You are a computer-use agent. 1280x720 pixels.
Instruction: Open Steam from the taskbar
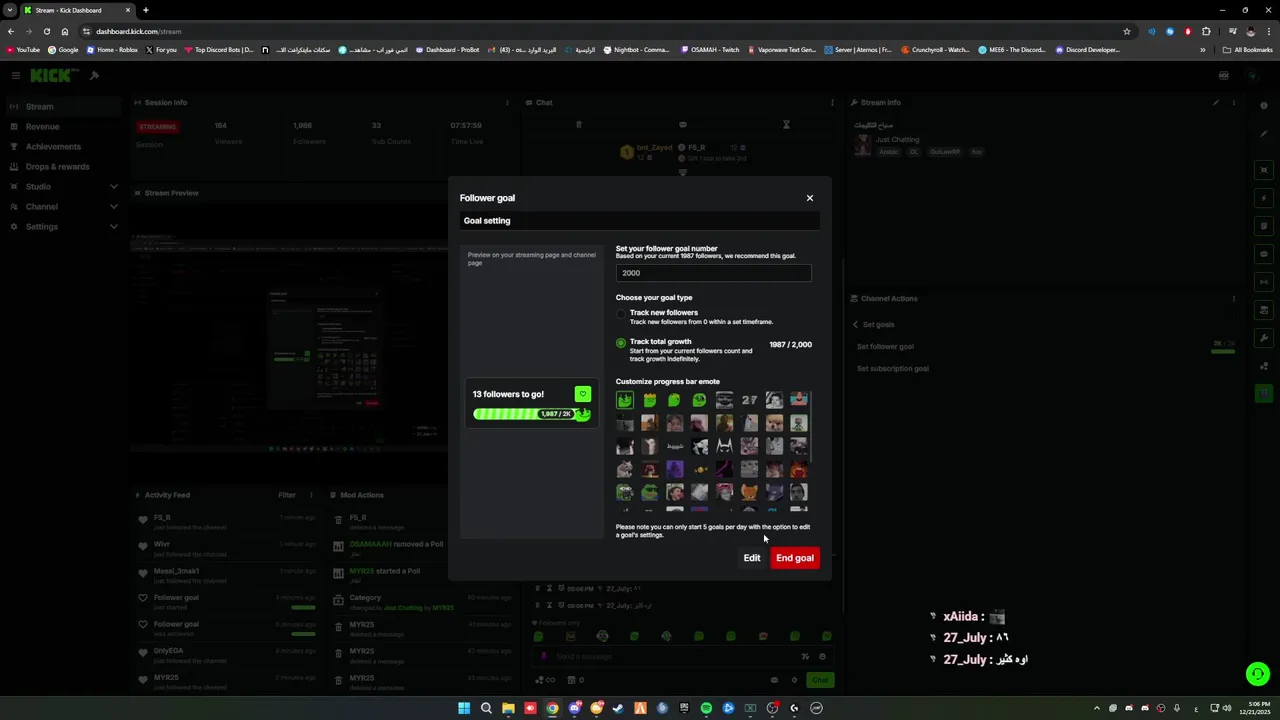pos(618,708)
